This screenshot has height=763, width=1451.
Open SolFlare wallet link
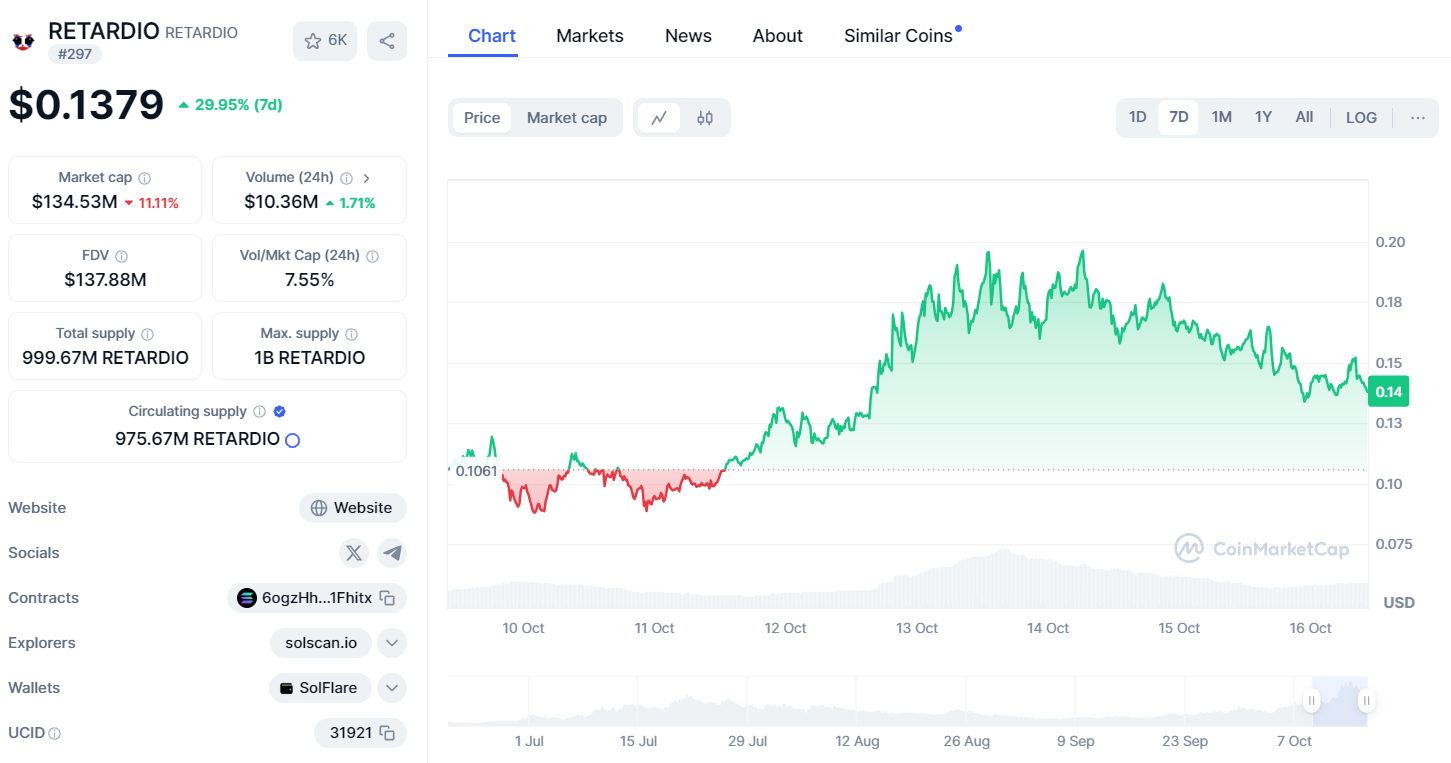click(x=320, y=688)
